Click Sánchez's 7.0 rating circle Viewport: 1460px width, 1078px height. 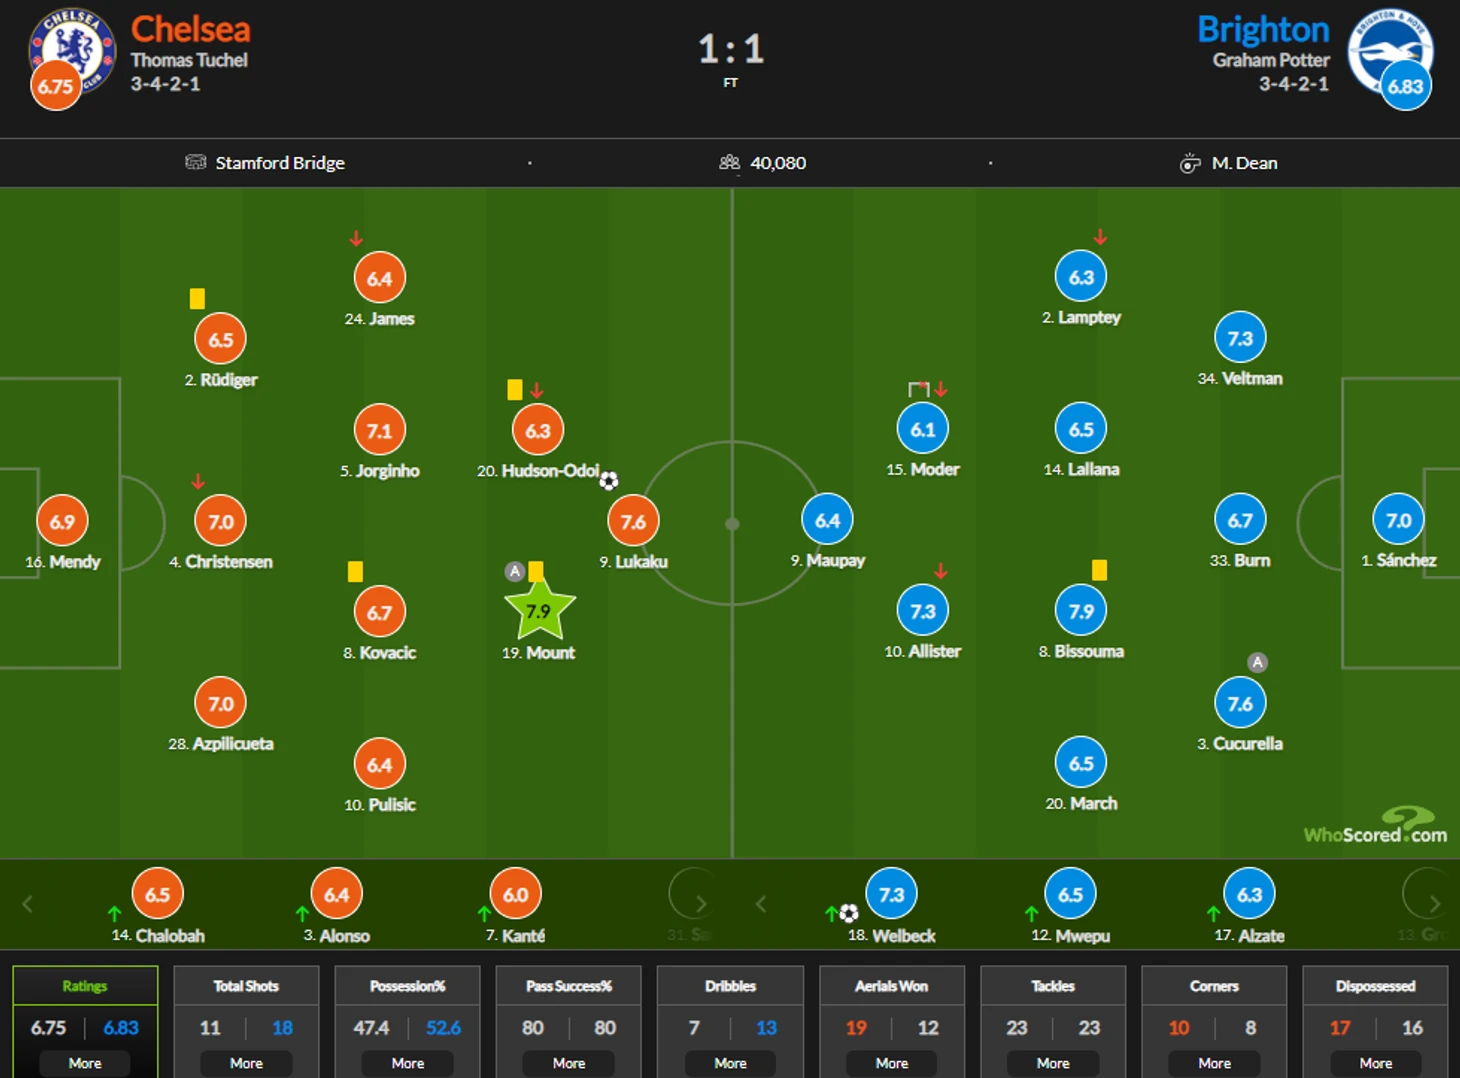click(1398, 520)
